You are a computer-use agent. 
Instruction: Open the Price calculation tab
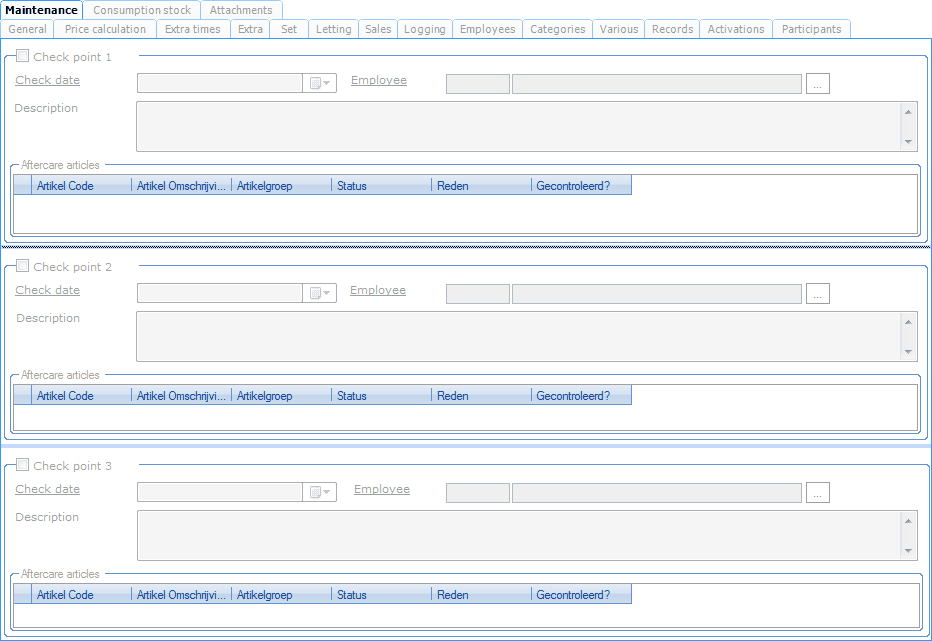point(105,29)
